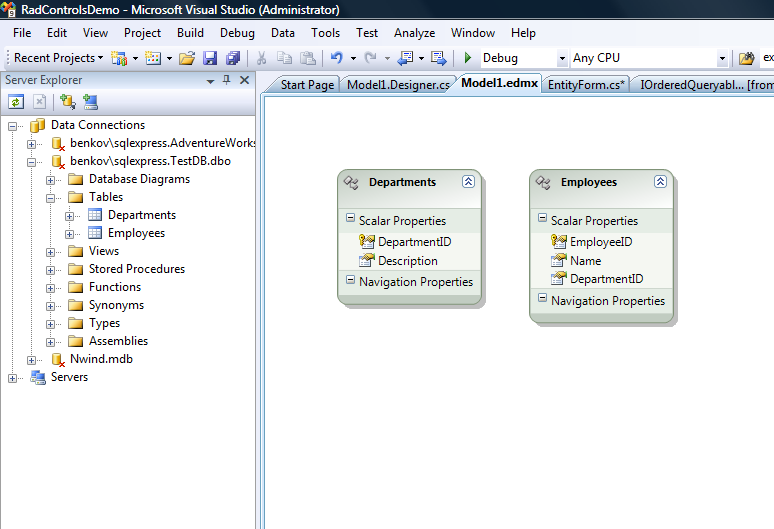
Task: Collapse the Employees entity shape
Action: pyautogui.click(x=660, y=182)
